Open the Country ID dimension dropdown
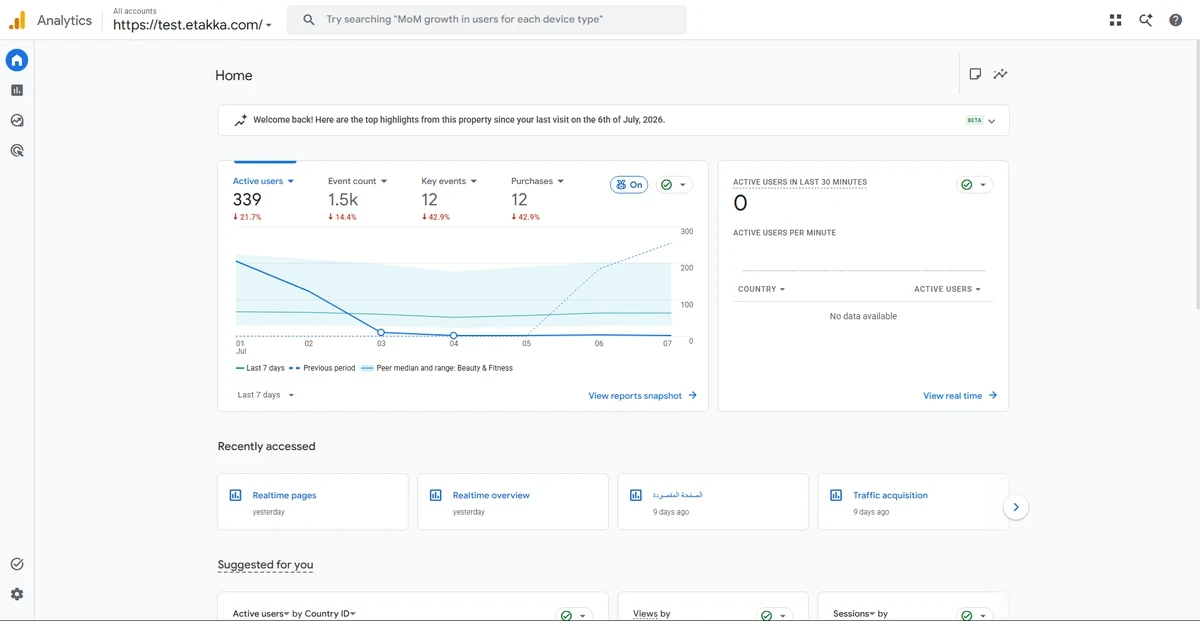The width and height of the screenshot is (1200, 621). 330,614
